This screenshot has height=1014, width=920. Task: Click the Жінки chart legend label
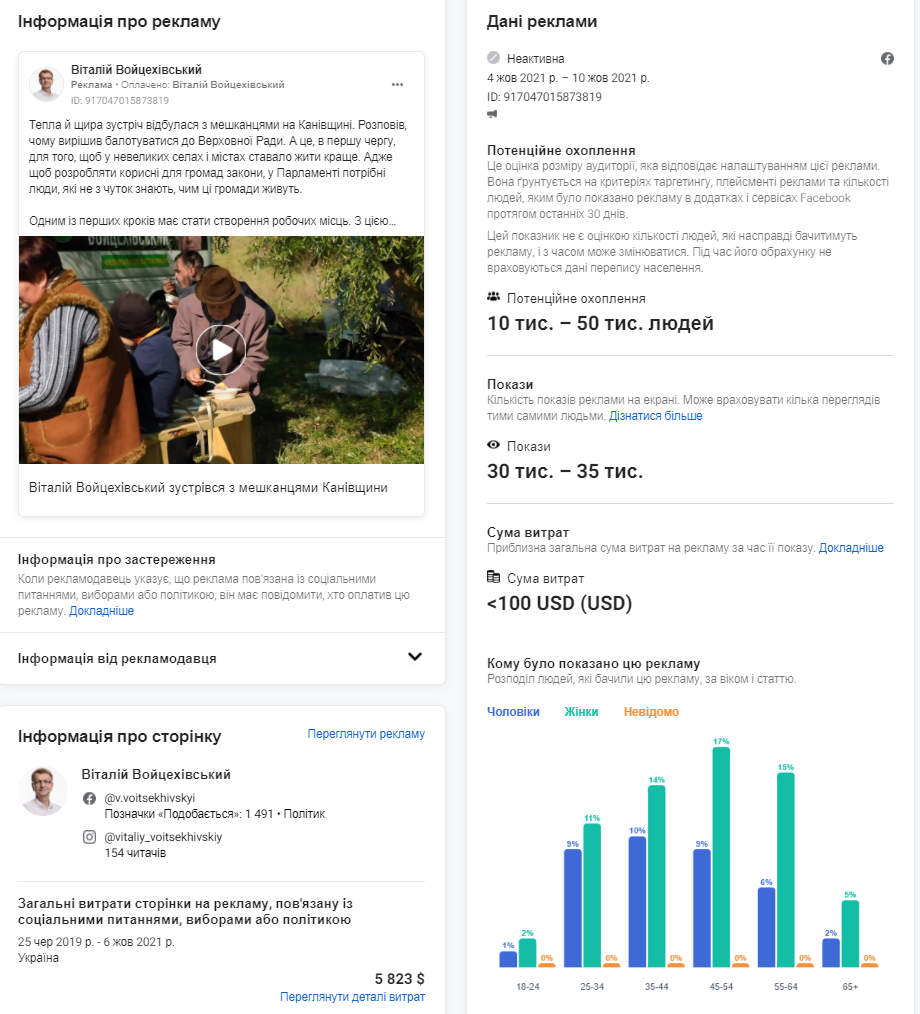coord(581,712)
